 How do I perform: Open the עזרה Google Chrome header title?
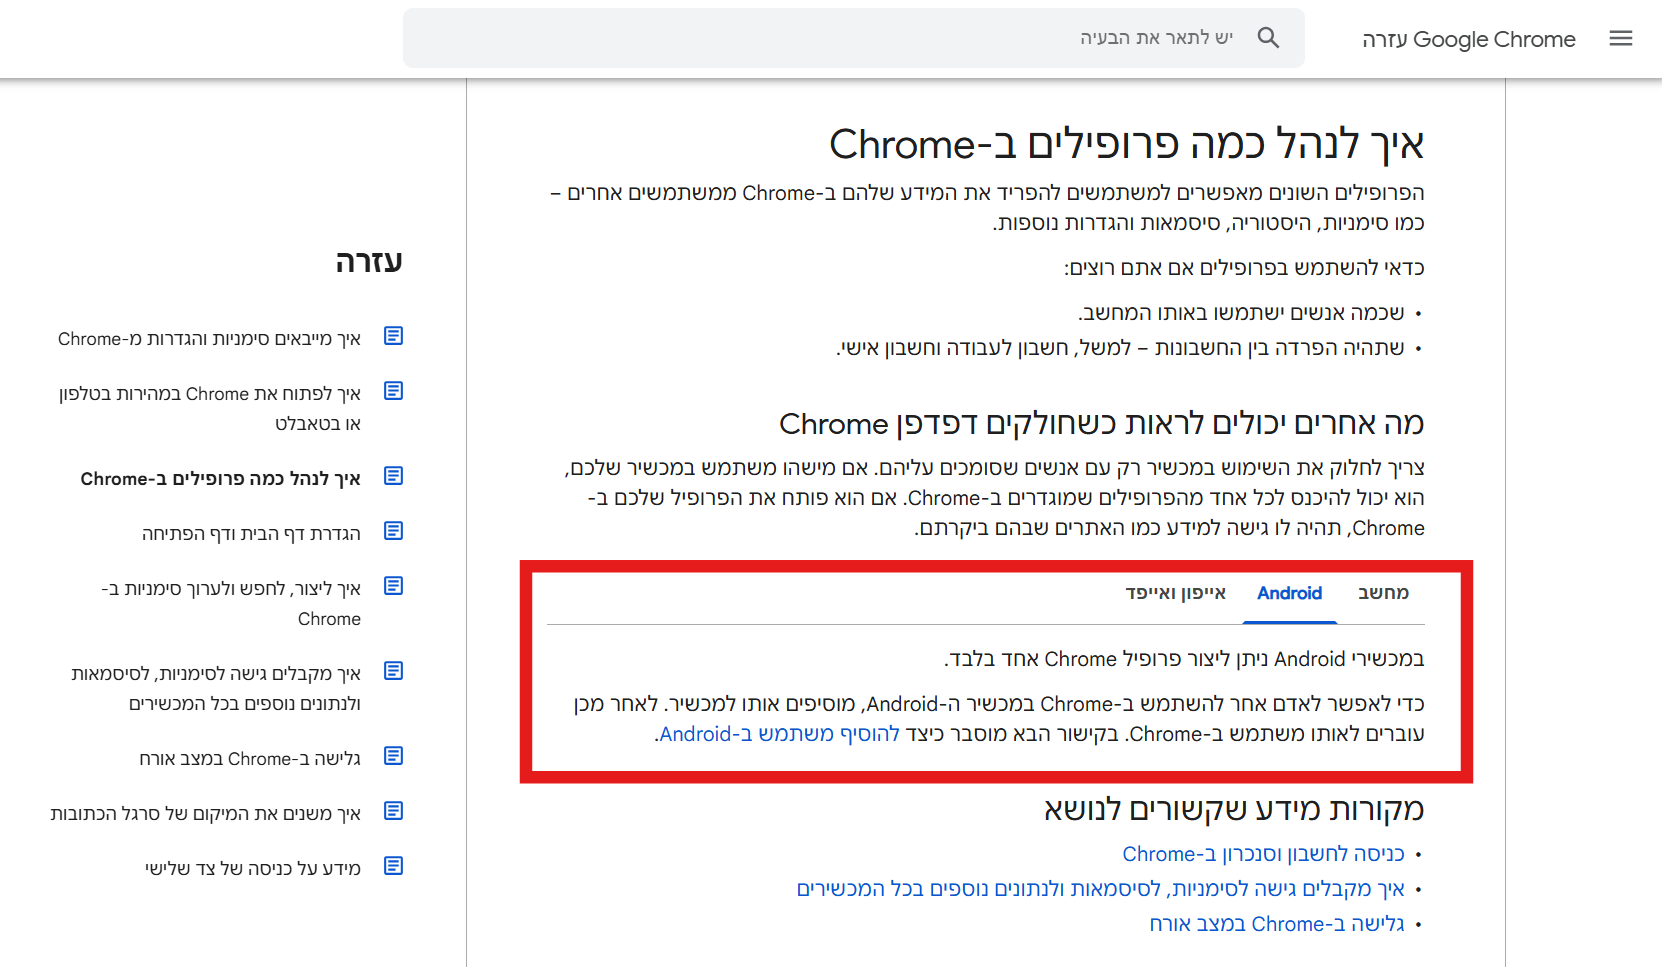click(x=1468, y=39)
